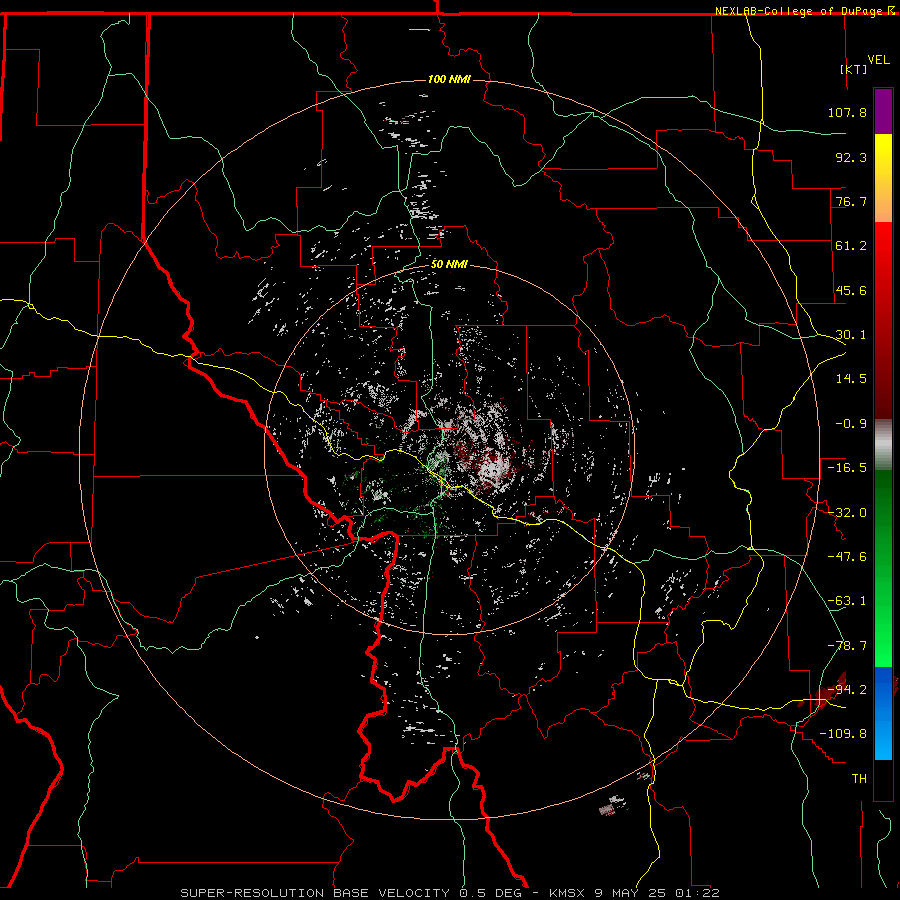
Task: Click the 50 NMI range ring label
Action: click(449, 264)
